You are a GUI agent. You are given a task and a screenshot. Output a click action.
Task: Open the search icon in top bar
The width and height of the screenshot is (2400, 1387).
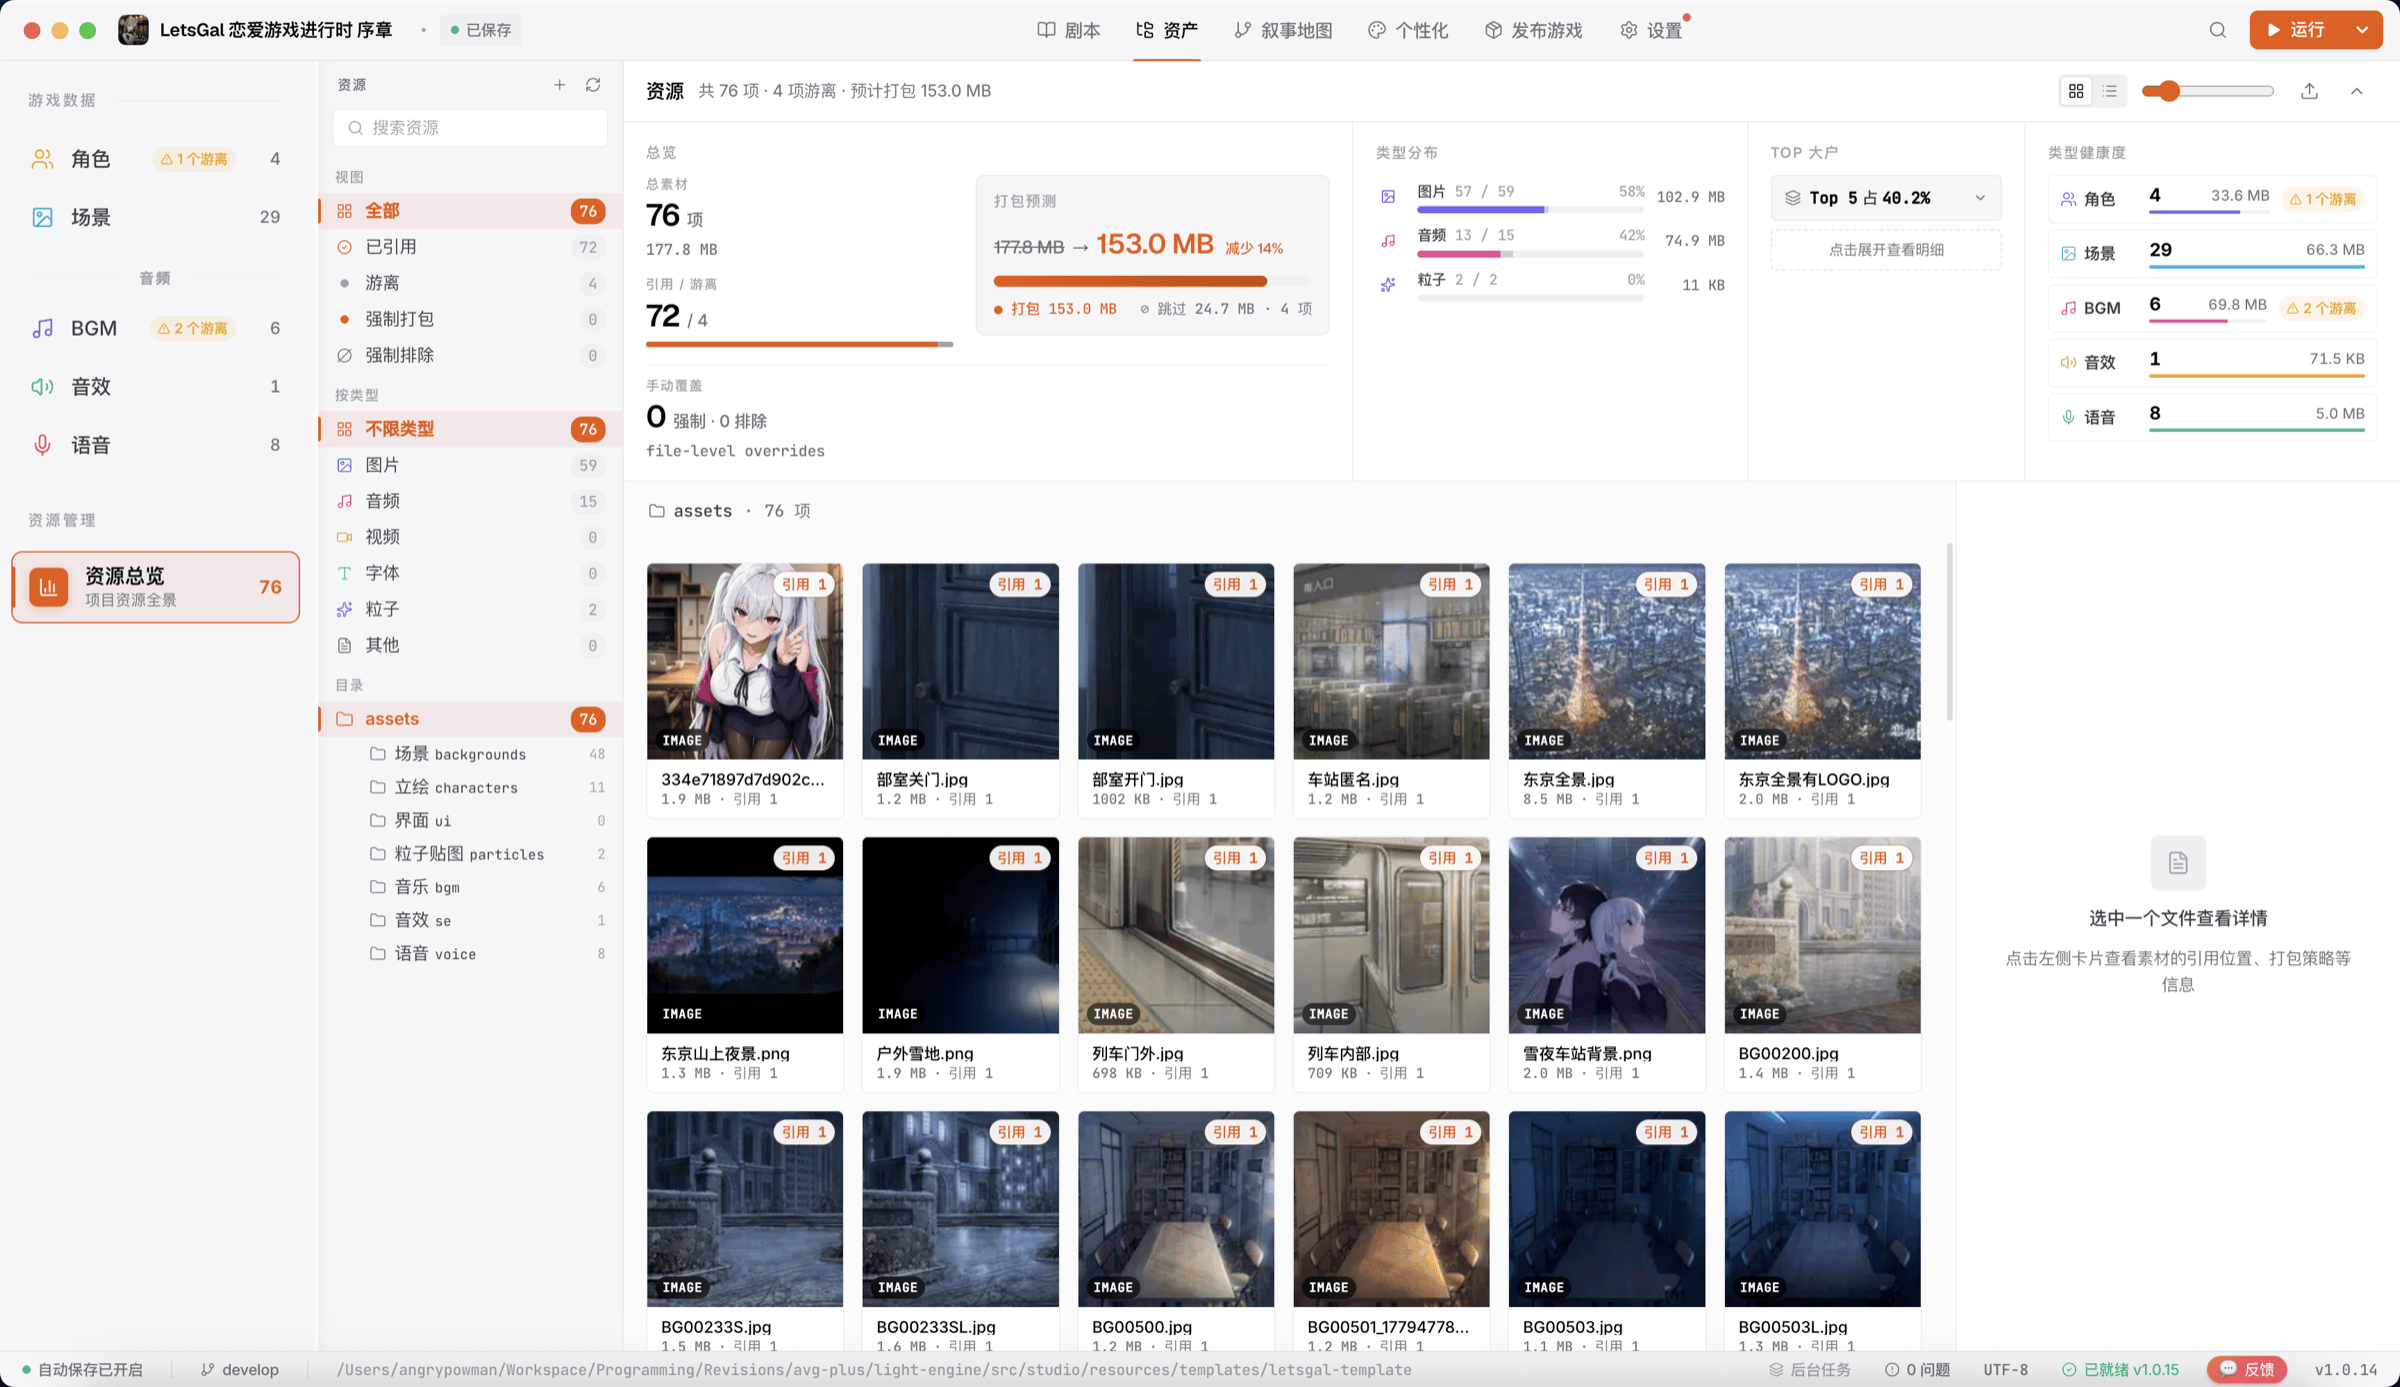pos(2217,30)
